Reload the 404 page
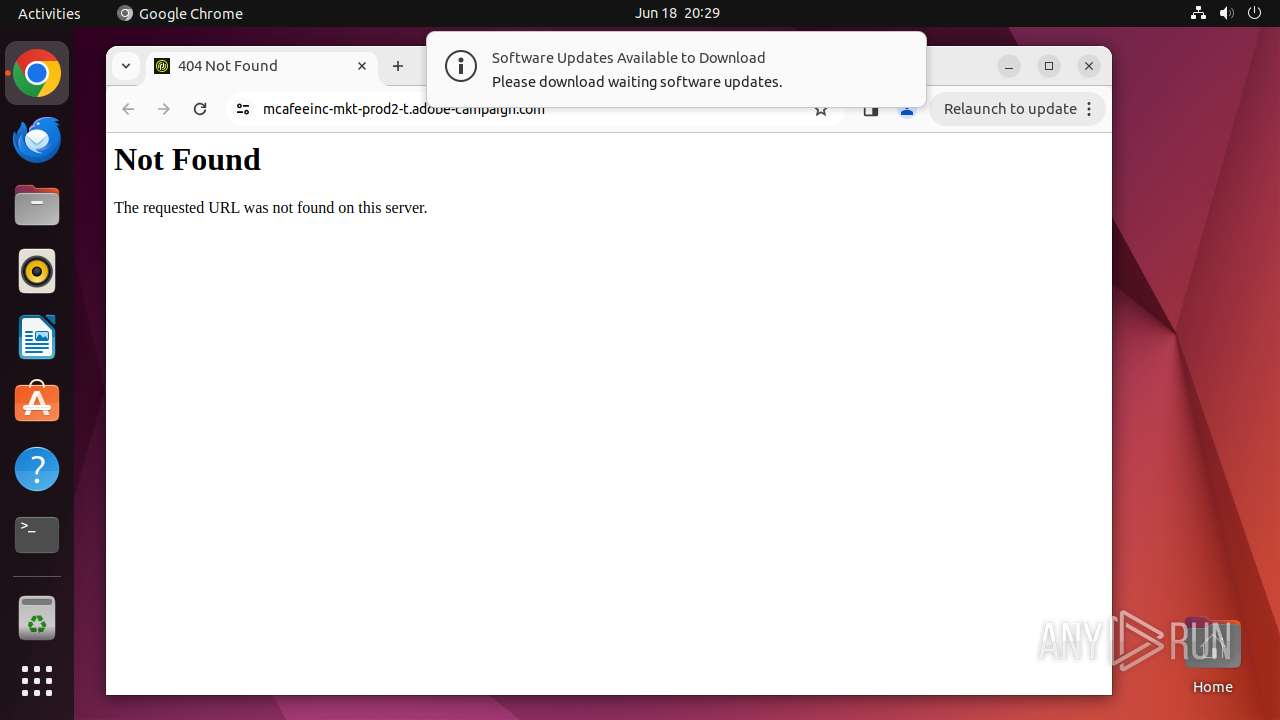This screenshot has height=720, width=1280. (200, 109)
